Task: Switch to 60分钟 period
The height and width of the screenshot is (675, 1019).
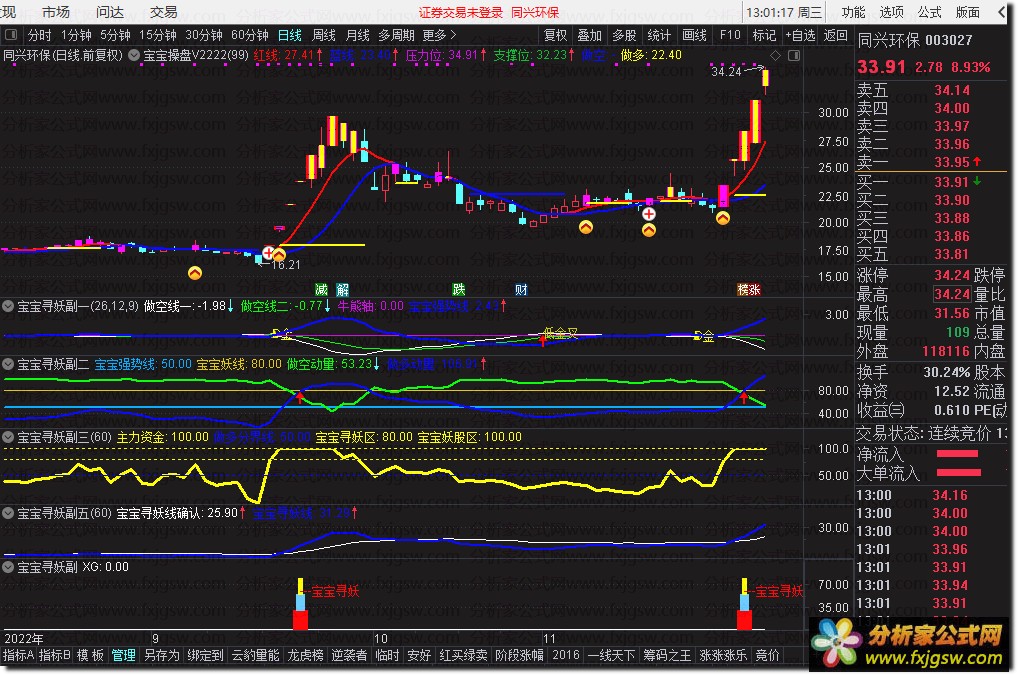Action: (x=250, y=35)
